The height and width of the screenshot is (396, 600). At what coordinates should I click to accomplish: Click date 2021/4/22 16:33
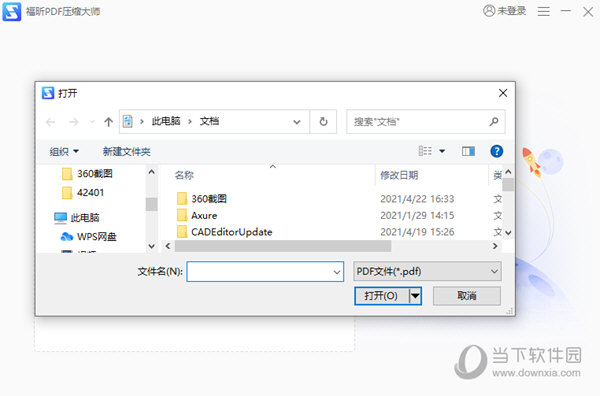tap(417, 199)
